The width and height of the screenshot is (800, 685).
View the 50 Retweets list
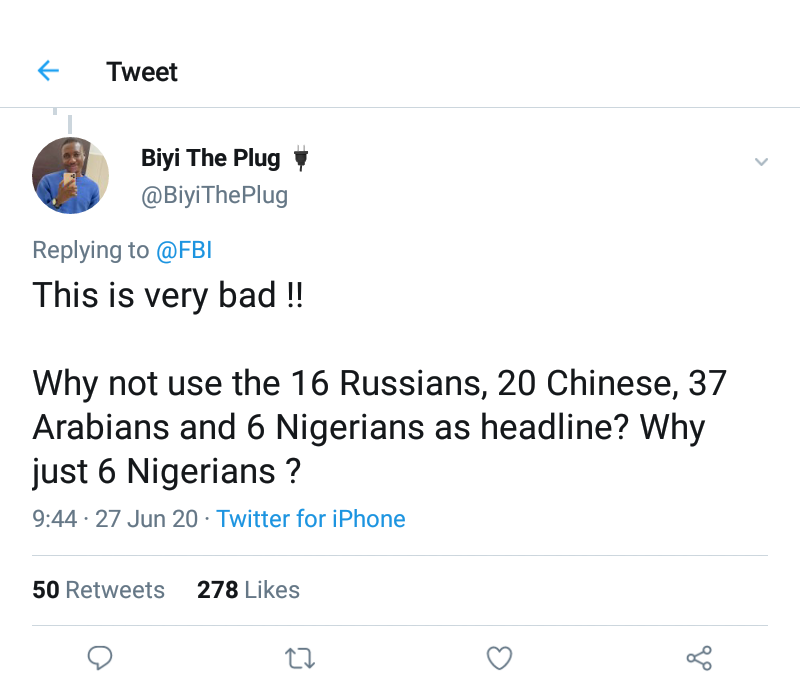tap(98, 590)
